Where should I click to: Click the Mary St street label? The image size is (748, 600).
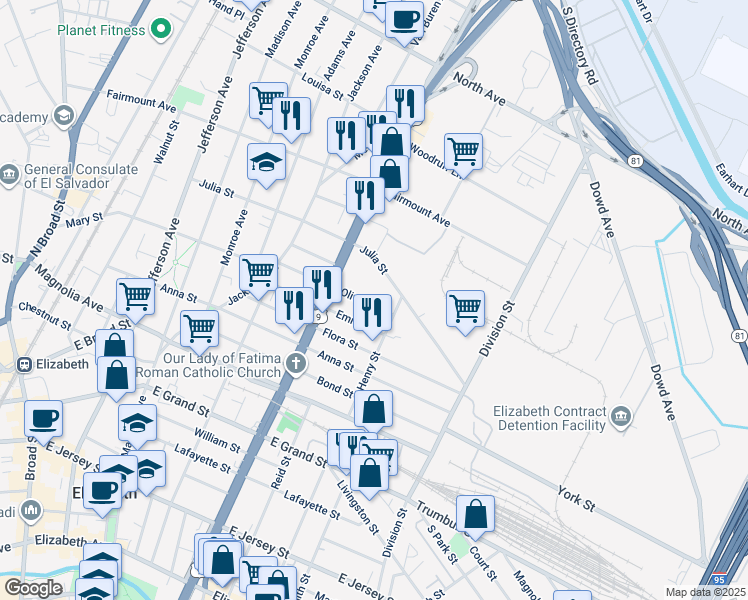tap(84, 220)
